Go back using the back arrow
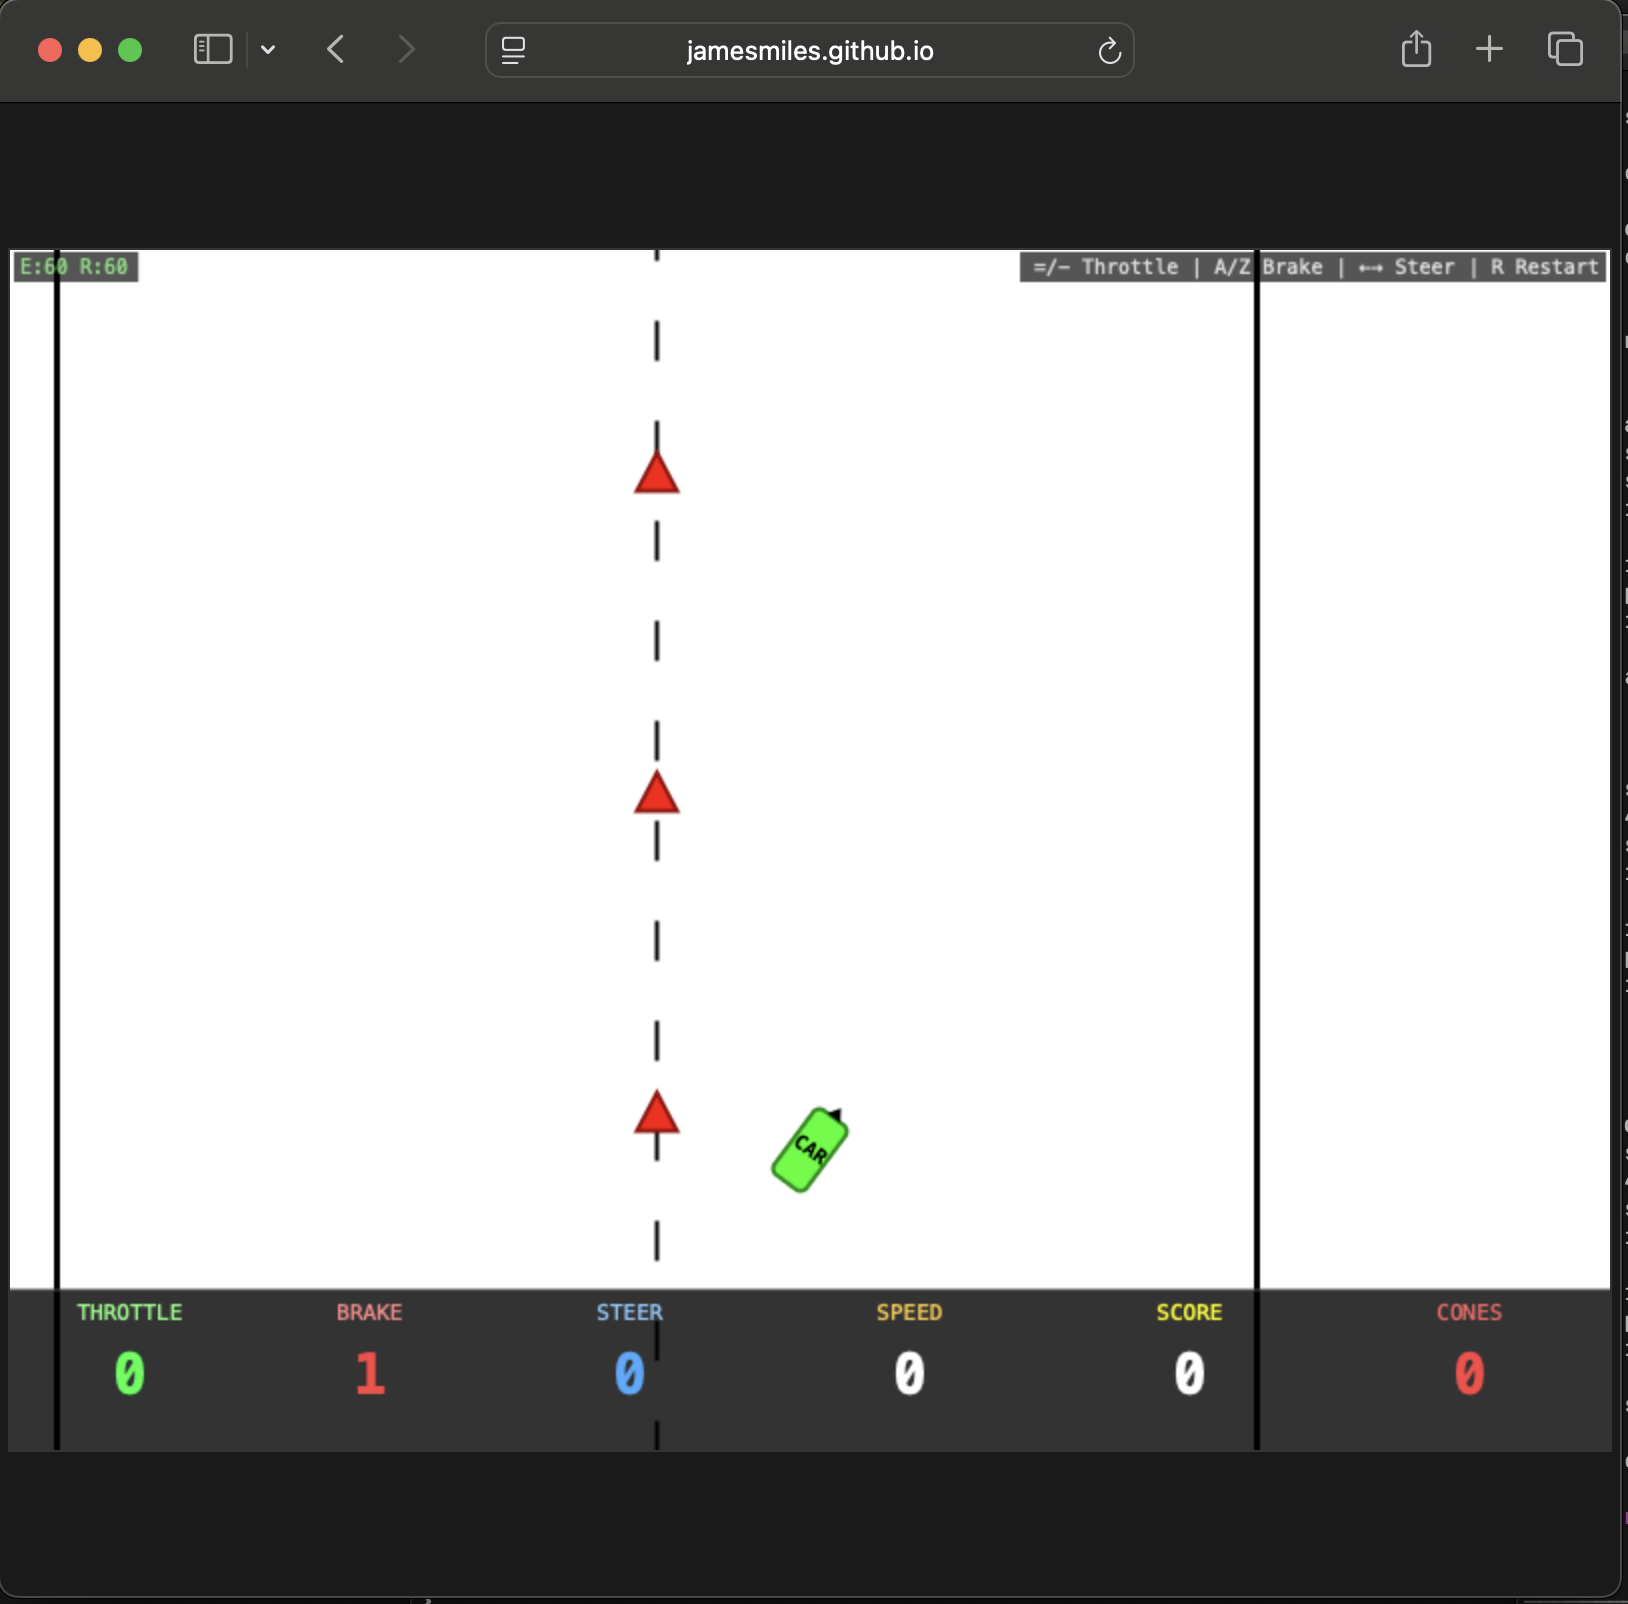1628x1604 pixels. [x=336, y=49]
